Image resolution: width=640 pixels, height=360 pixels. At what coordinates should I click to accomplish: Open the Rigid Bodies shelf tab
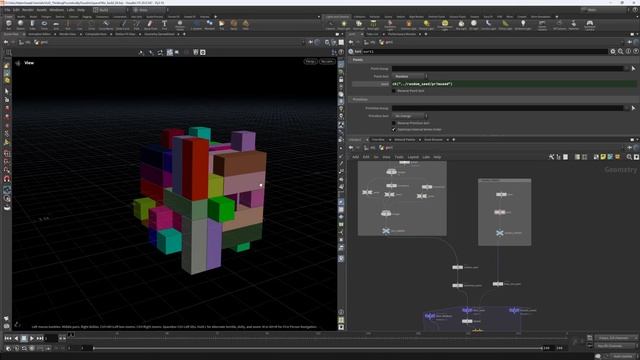(x=416, y=17)
